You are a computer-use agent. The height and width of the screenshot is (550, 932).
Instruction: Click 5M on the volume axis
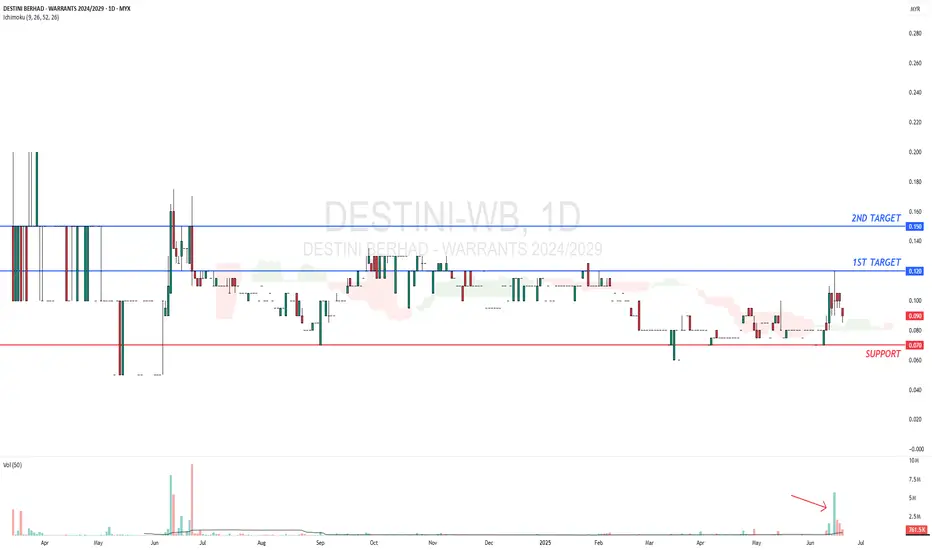click(913, 498)
